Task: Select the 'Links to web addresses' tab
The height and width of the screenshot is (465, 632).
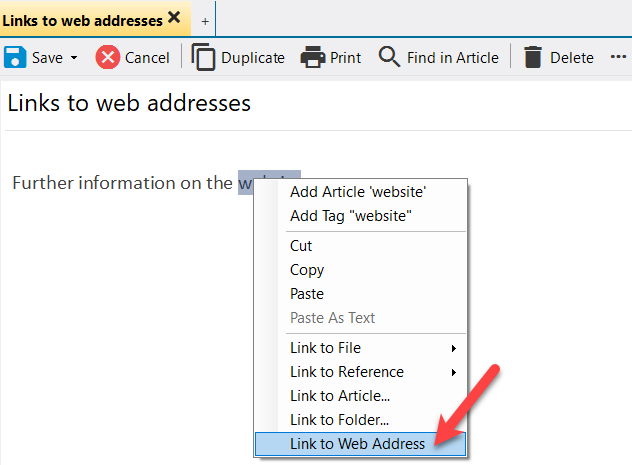Action: [x=82, y=19]
